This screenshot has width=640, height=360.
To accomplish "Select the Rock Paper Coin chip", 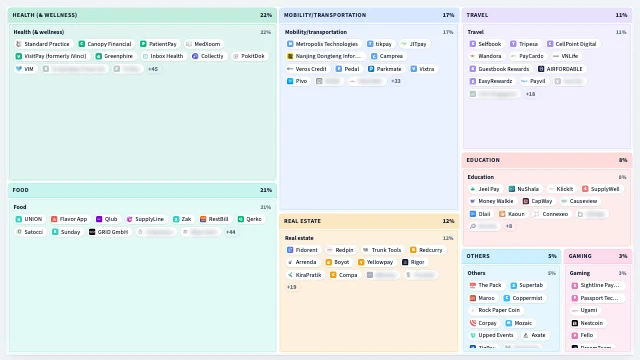I will point(496,310).
